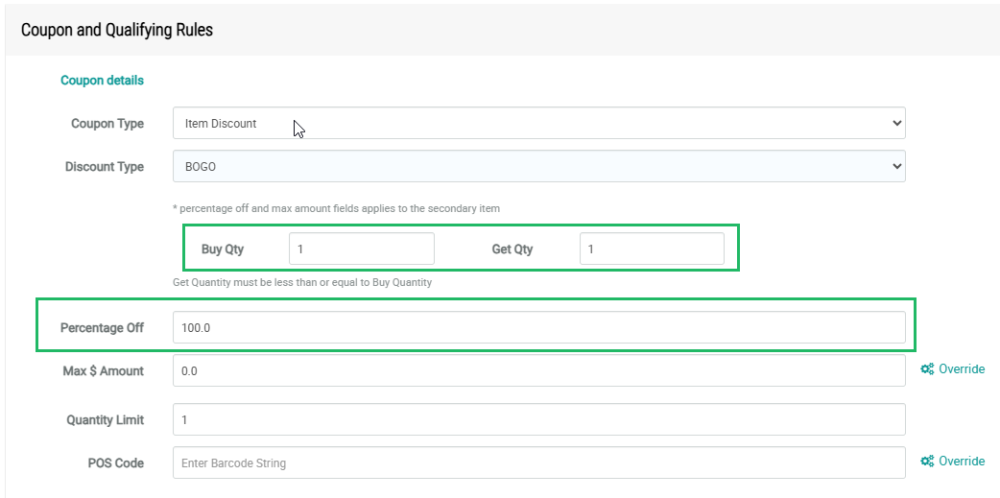
Task: Click into the Max $ Amount field
Action: [539, 371]
